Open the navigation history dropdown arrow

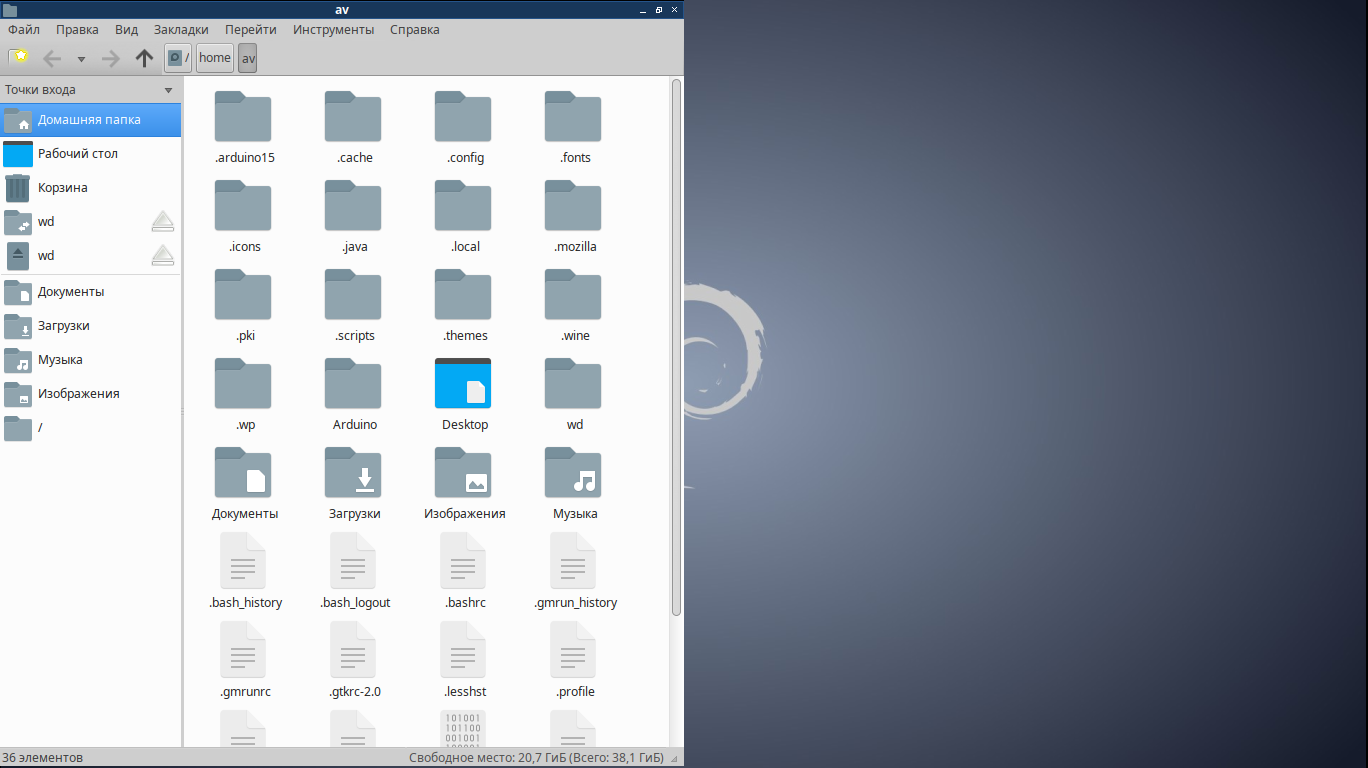82,59
